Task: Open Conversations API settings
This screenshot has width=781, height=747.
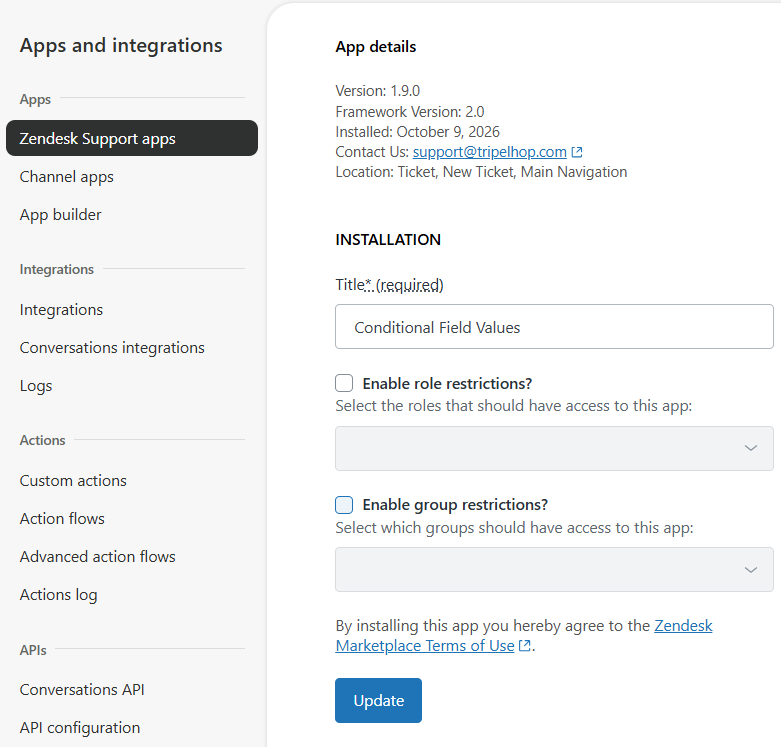Action: pyautogui.click(x=82, y=689)
